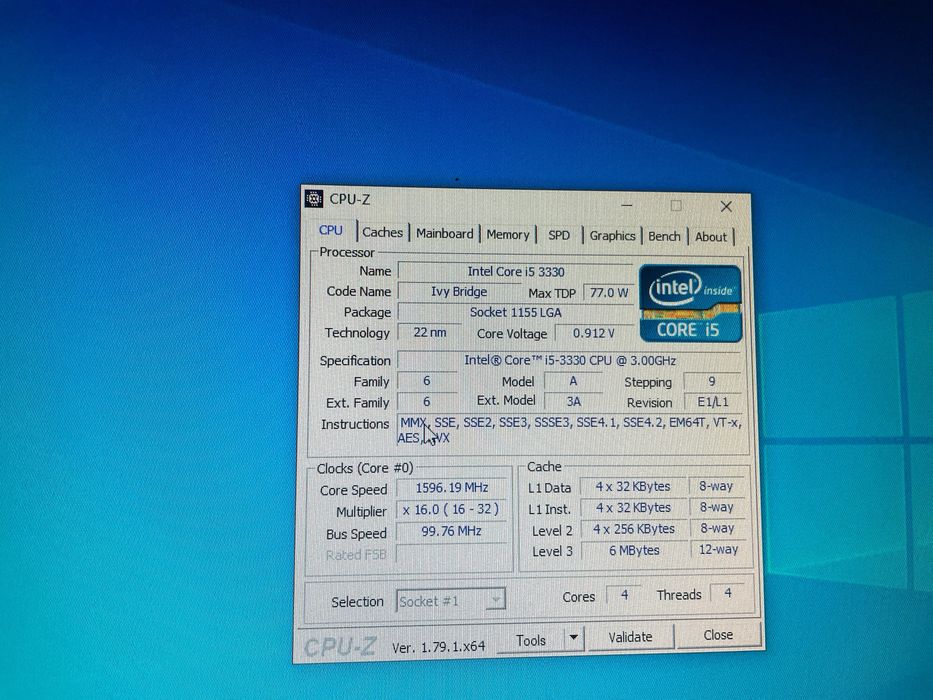933x700 pixels.
Task: Click the Intel Core i5 logo badge
Action: click(690, 304)
